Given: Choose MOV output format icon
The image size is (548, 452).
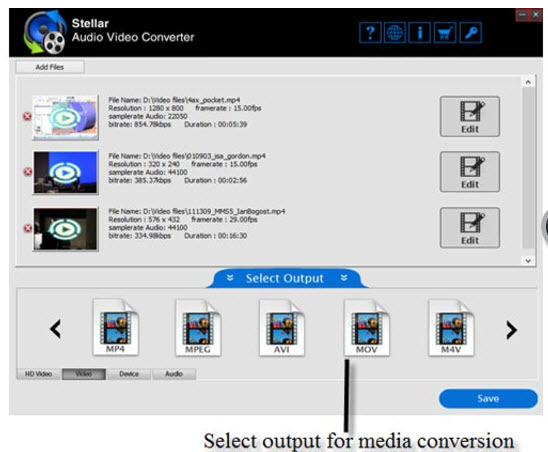Looking at the screenshot, I should point(366,328).
